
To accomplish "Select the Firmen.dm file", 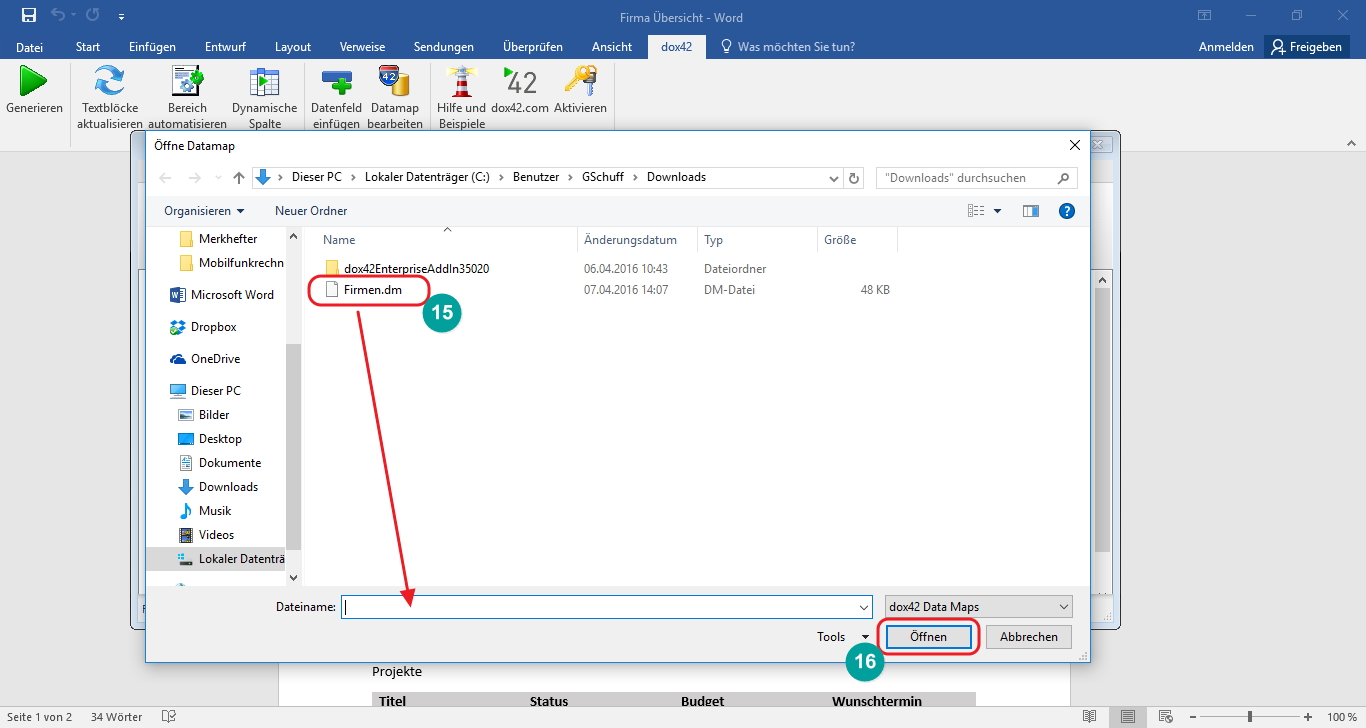I will point(365,290).
